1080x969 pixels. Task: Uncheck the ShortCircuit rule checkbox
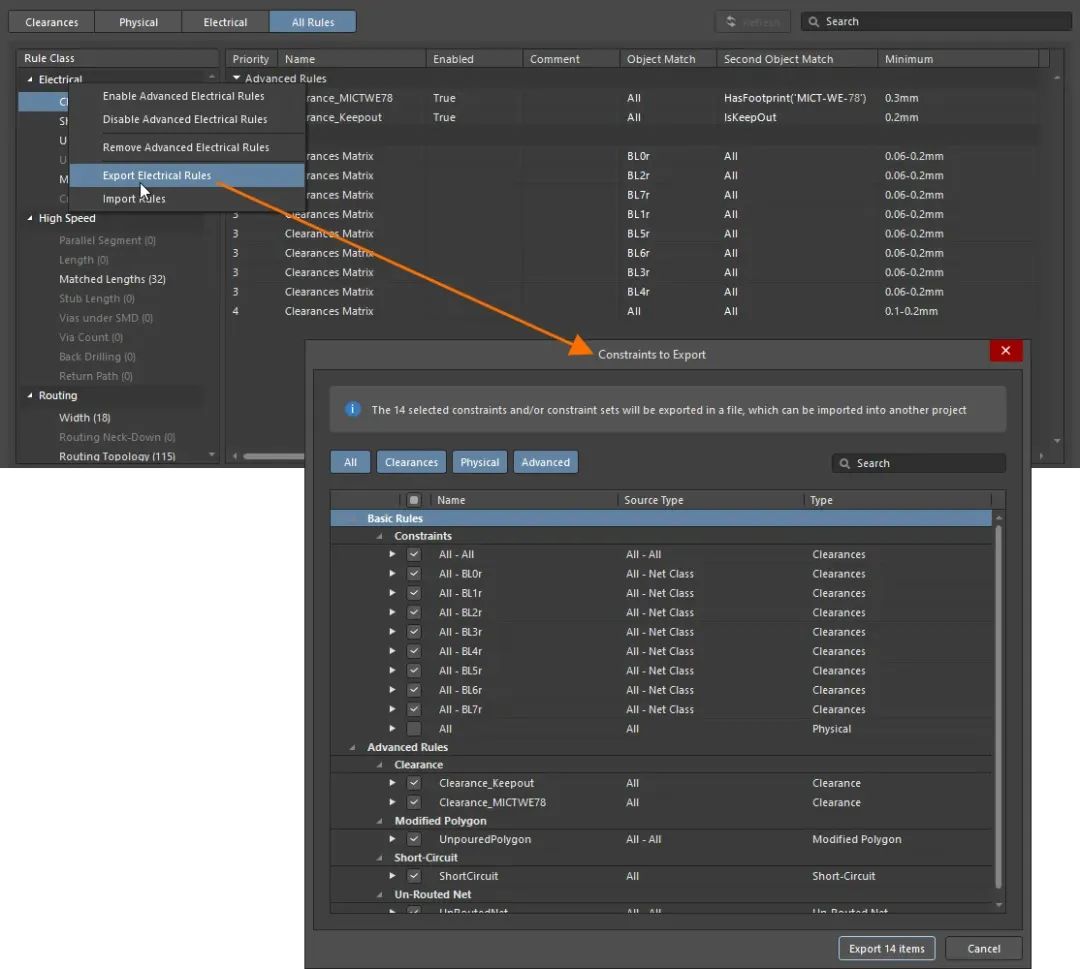(x=414, y=875)
